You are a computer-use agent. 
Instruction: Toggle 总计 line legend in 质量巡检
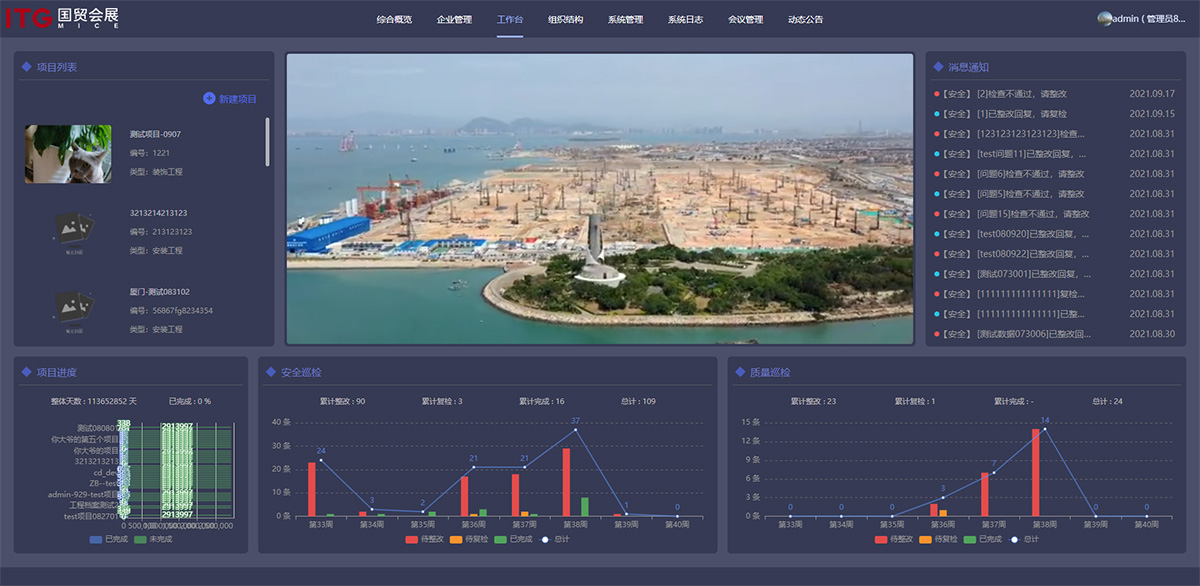1023,539
